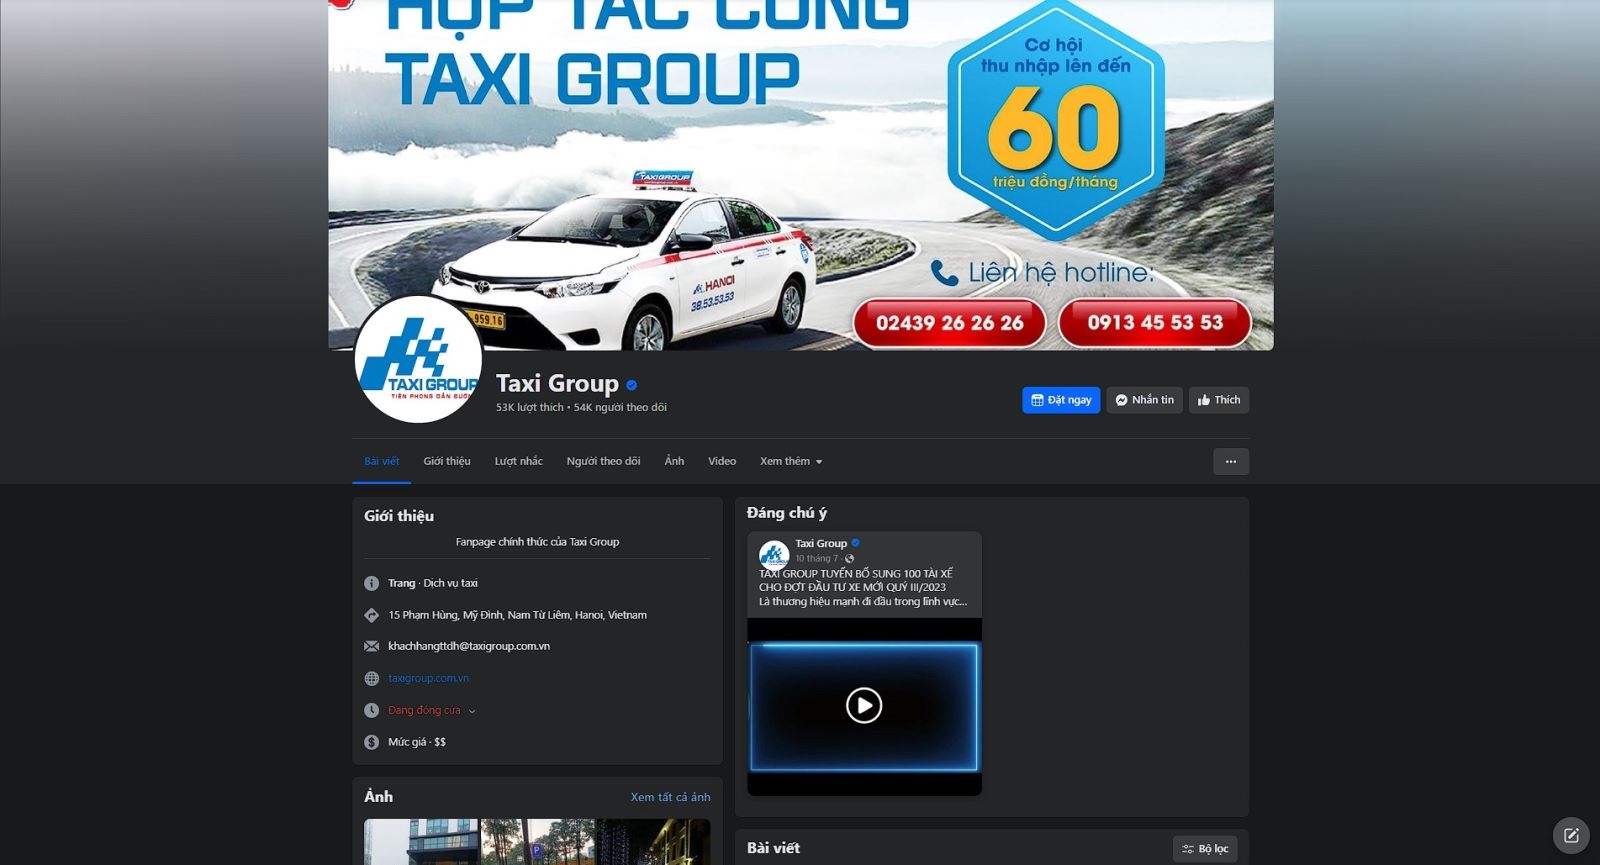This screenshot has height=865, width=1600.
Task: Expand the Xem thêm dropdown
Action: tap(791, 461)
